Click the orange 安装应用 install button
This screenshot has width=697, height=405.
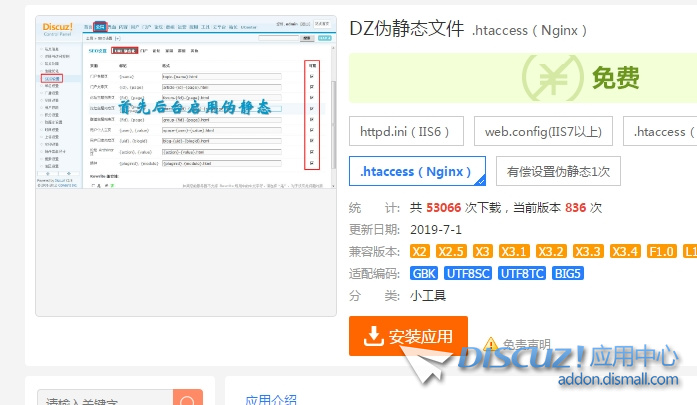click(409, 336)
